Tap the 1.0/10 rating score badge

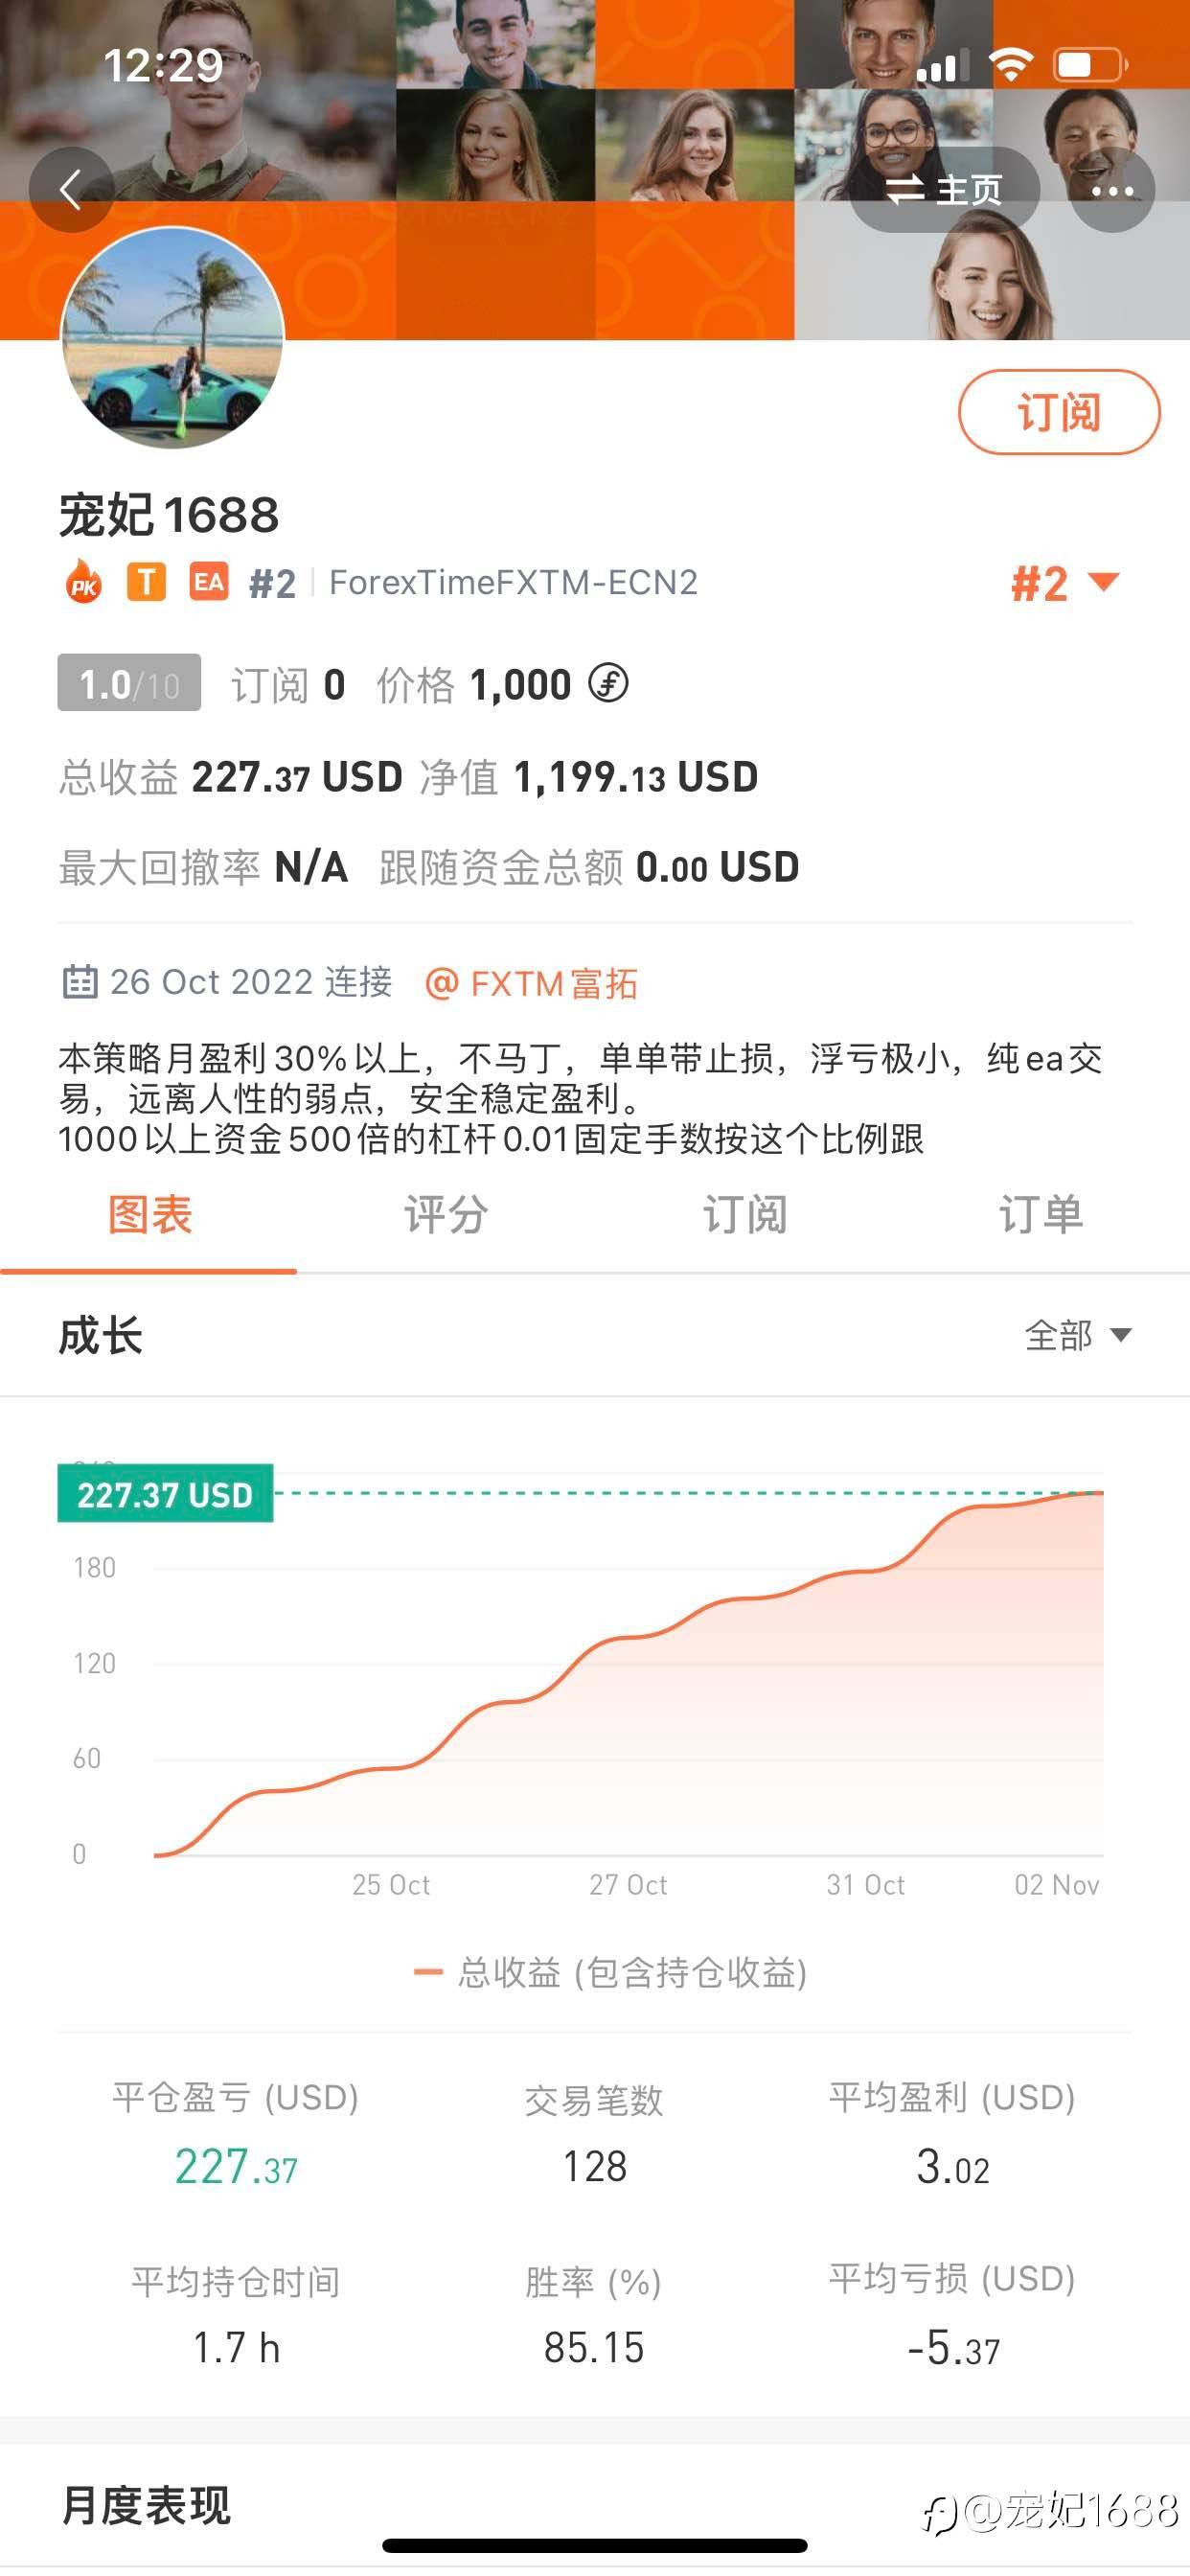pyautogui.click(x=129, y=684)
